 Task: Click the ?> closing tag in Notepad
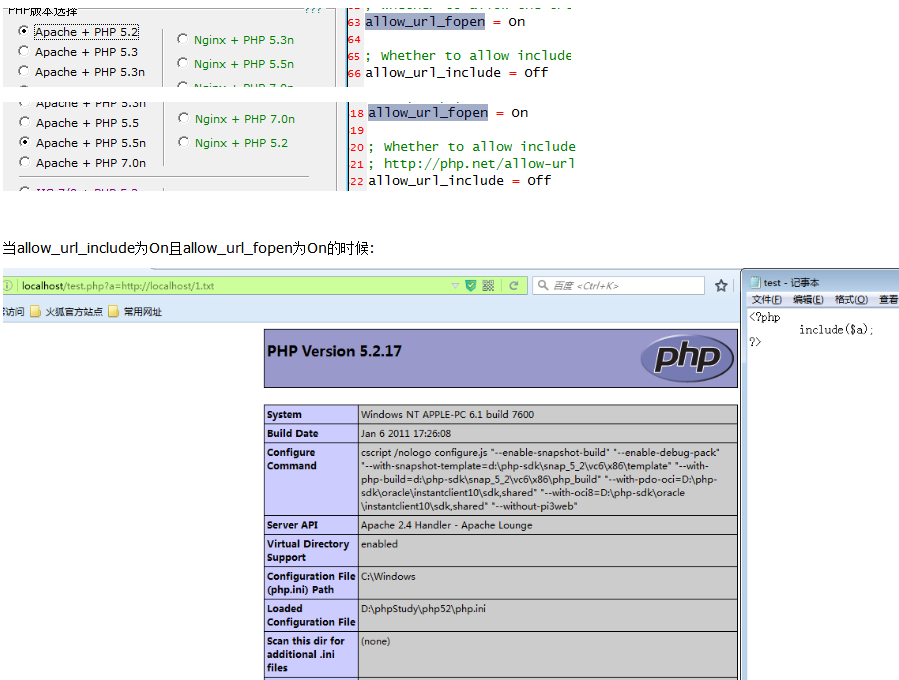coord(755,342)
